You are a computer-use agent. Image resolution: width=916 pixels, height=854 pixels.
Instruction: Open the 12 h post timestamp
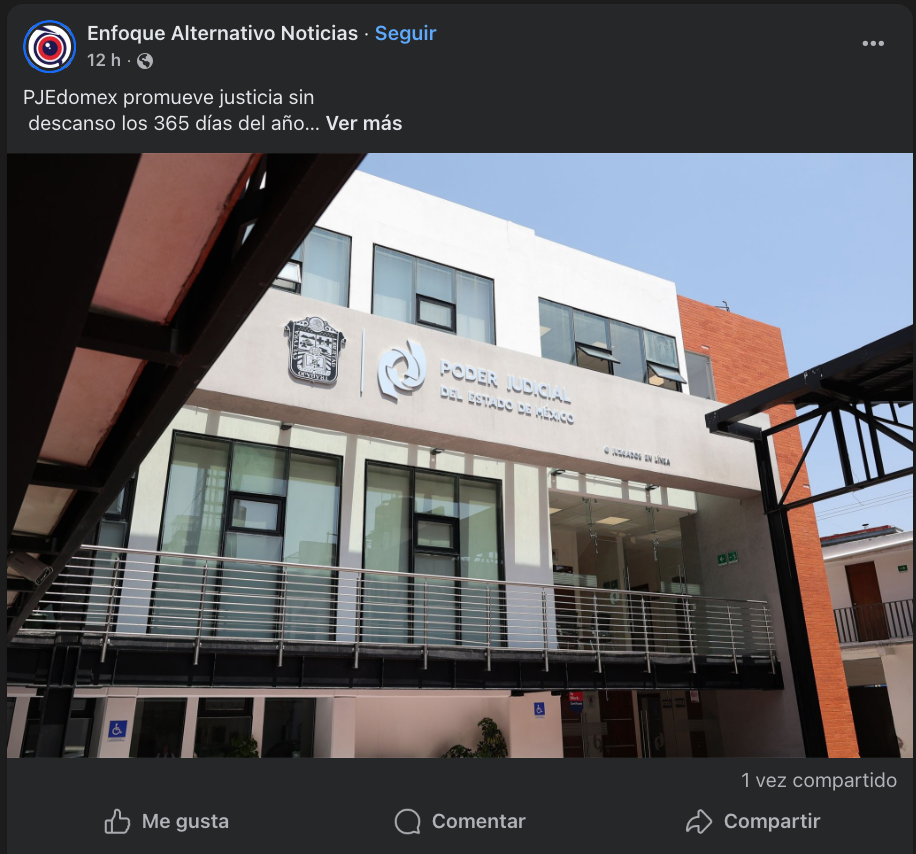pos(104,60)
